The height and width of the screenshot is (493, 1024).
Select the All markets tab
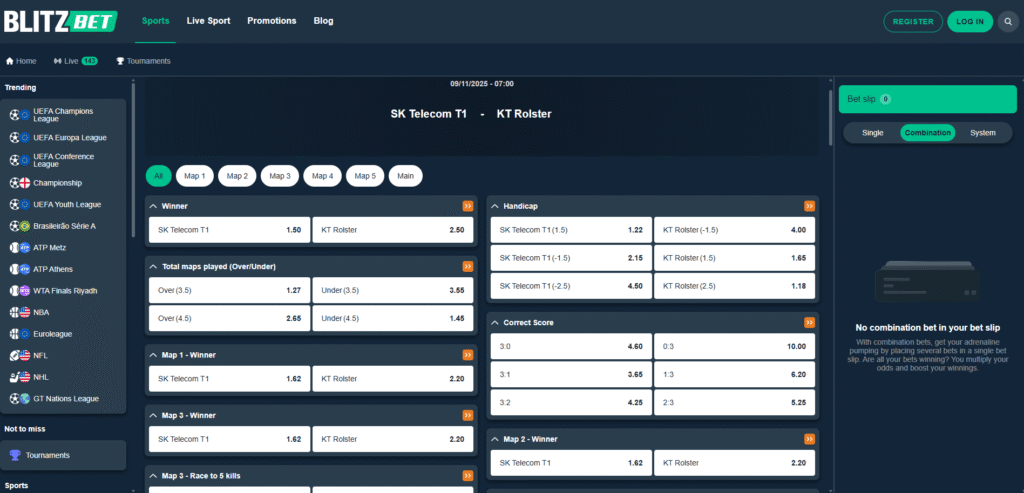click(x=159, y=176)
